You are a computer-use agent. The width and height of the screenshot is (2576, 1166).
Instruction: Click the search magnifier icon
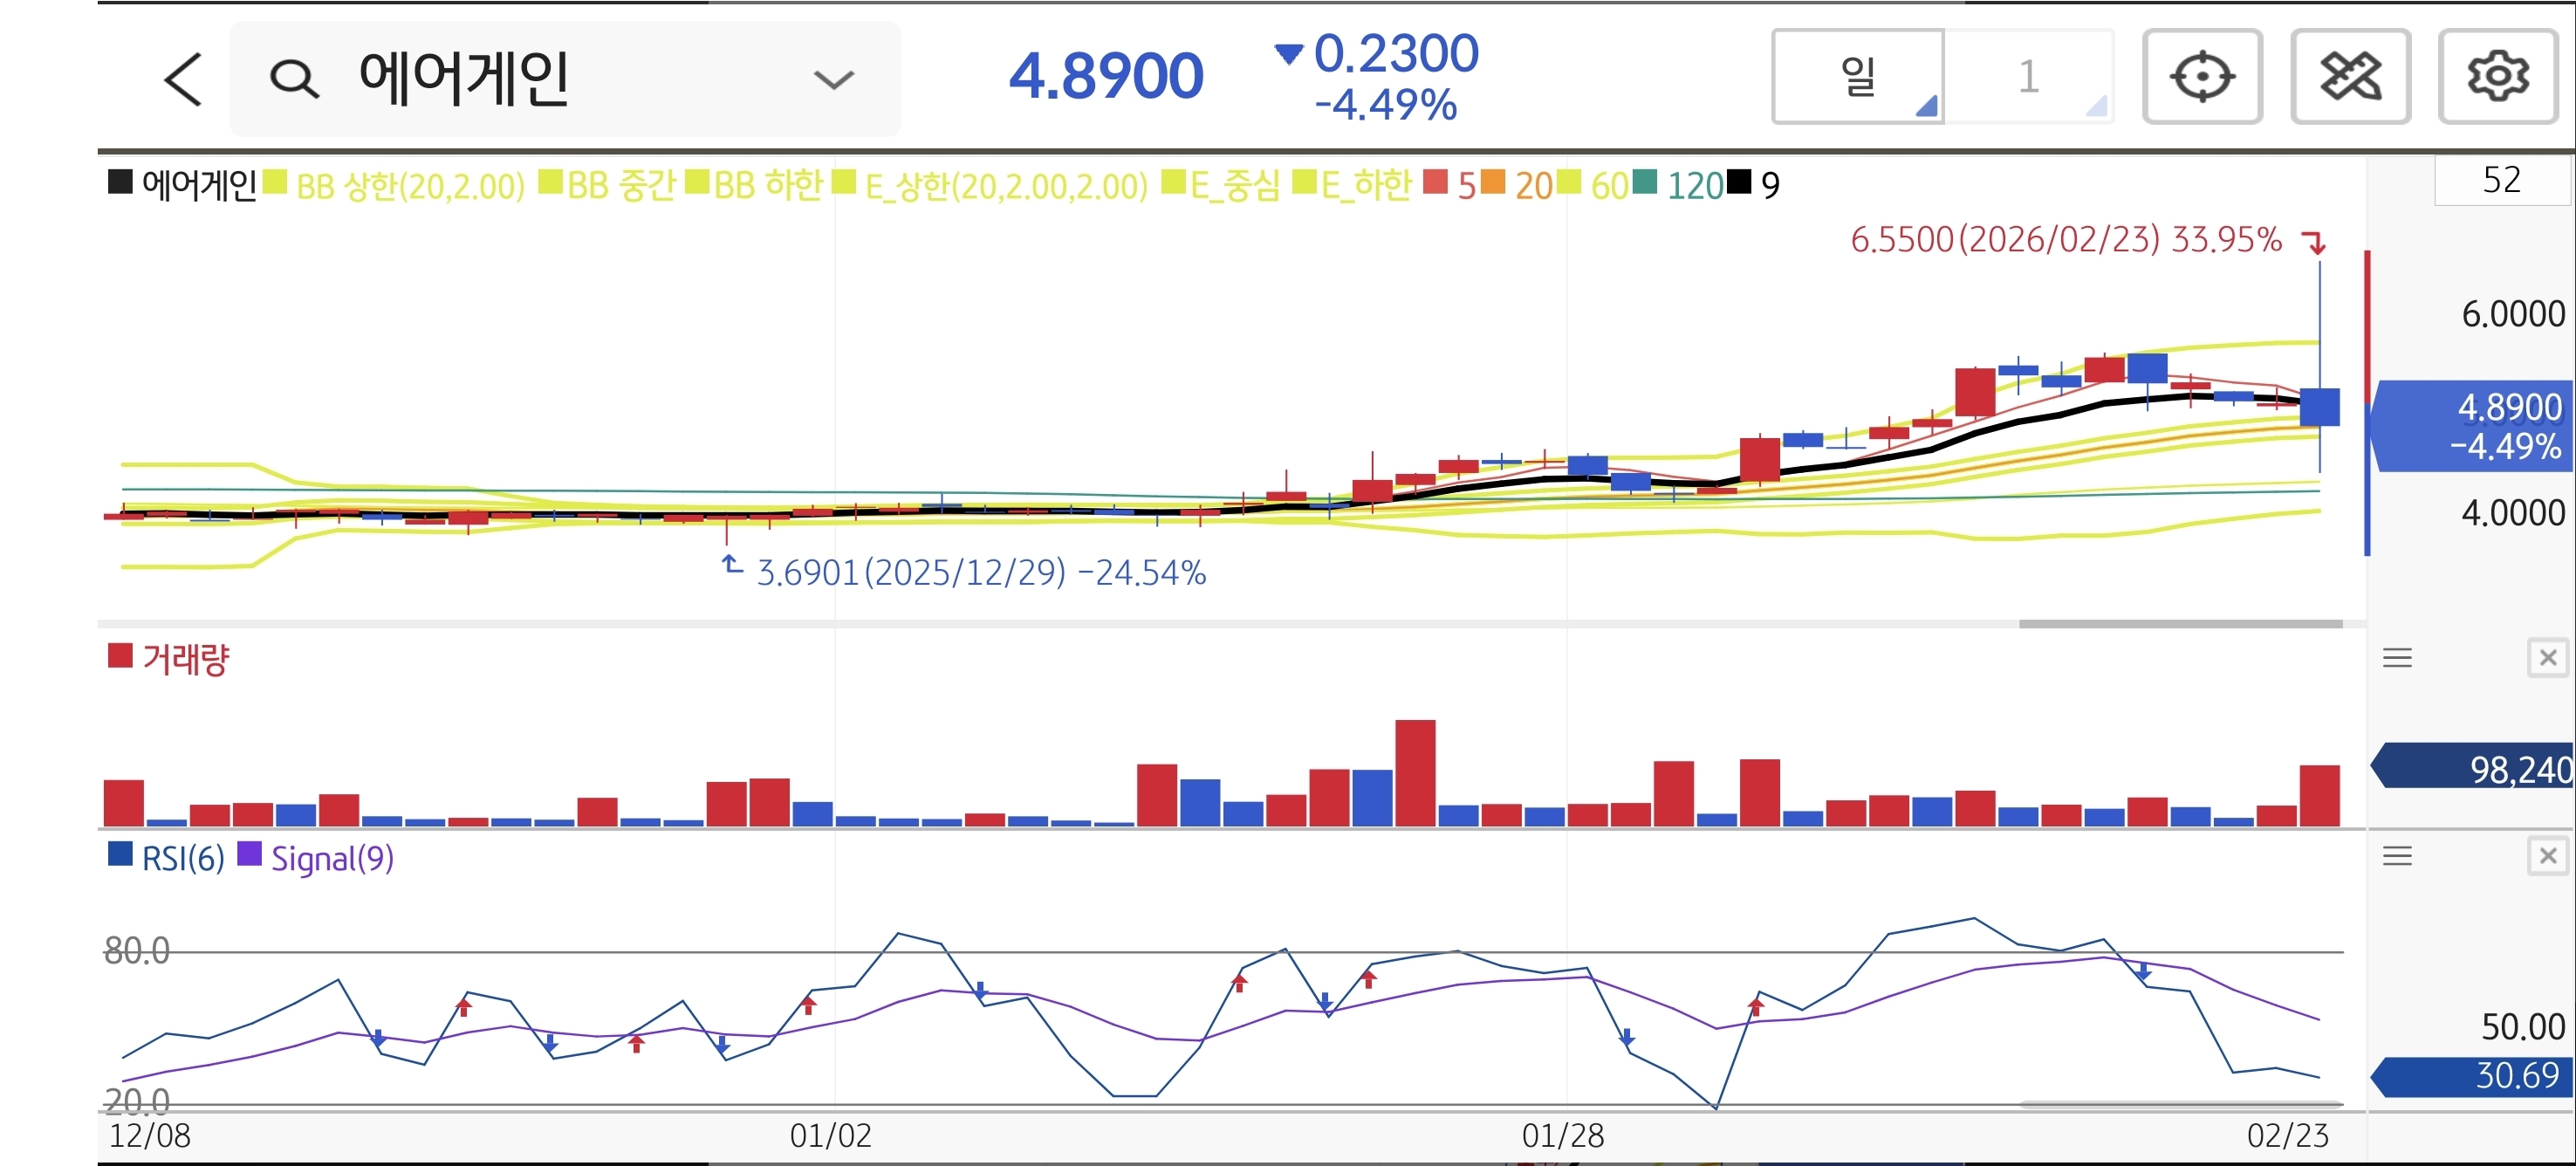[294, 79]
